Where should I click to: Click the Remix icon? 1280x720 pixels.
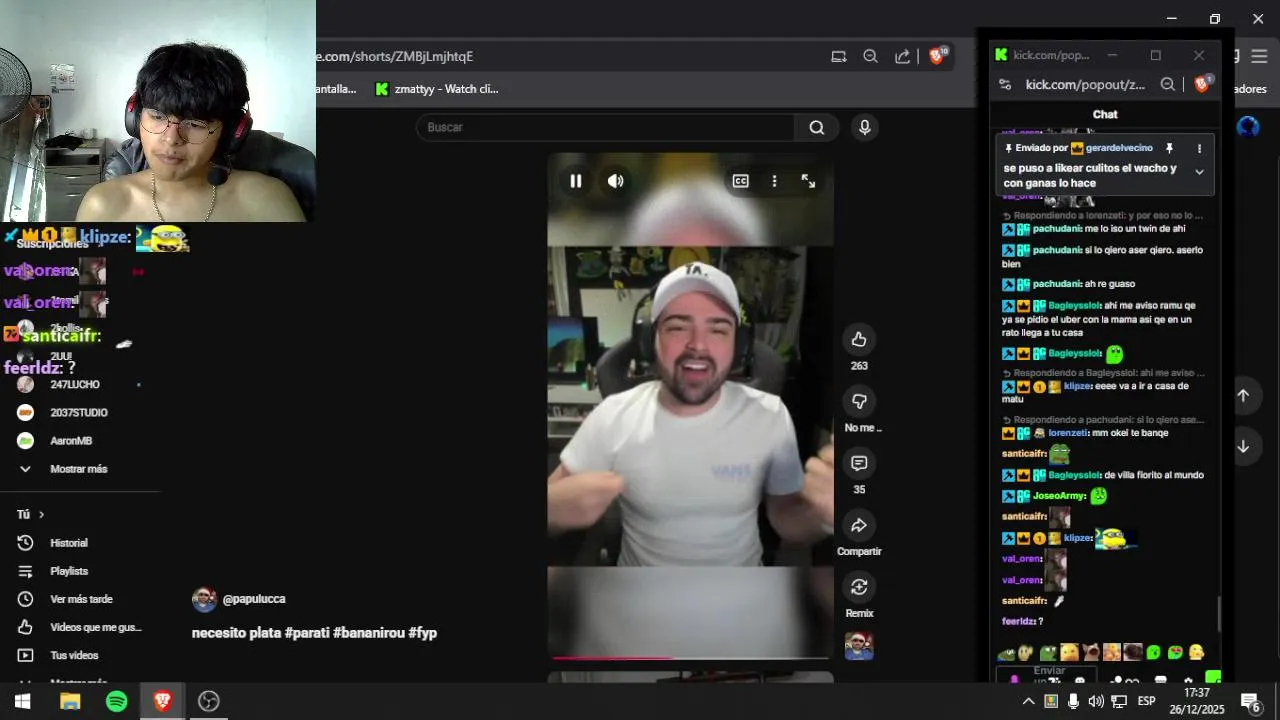[859, 587]
